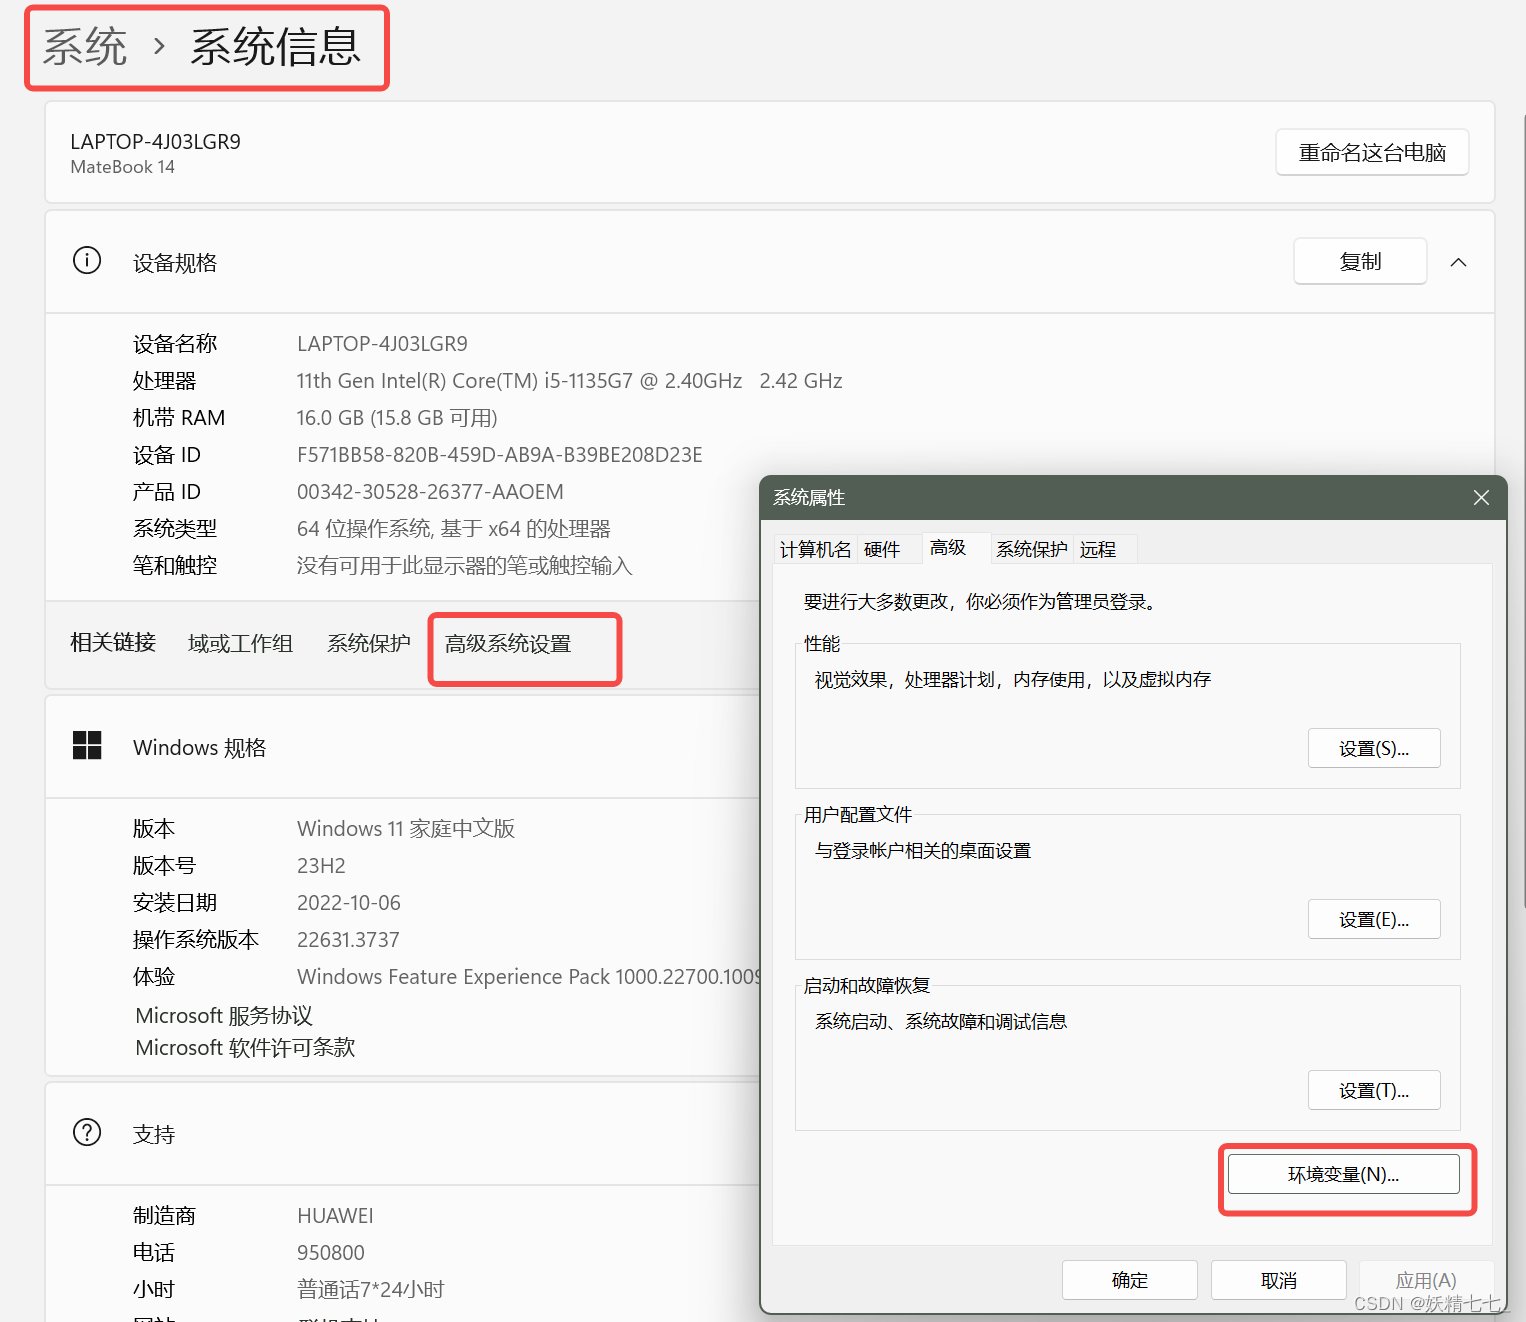The width and height of the screenshot is (1526, 1322).
Task: Click the MateBook 14 model text
Action: [122, 167]
